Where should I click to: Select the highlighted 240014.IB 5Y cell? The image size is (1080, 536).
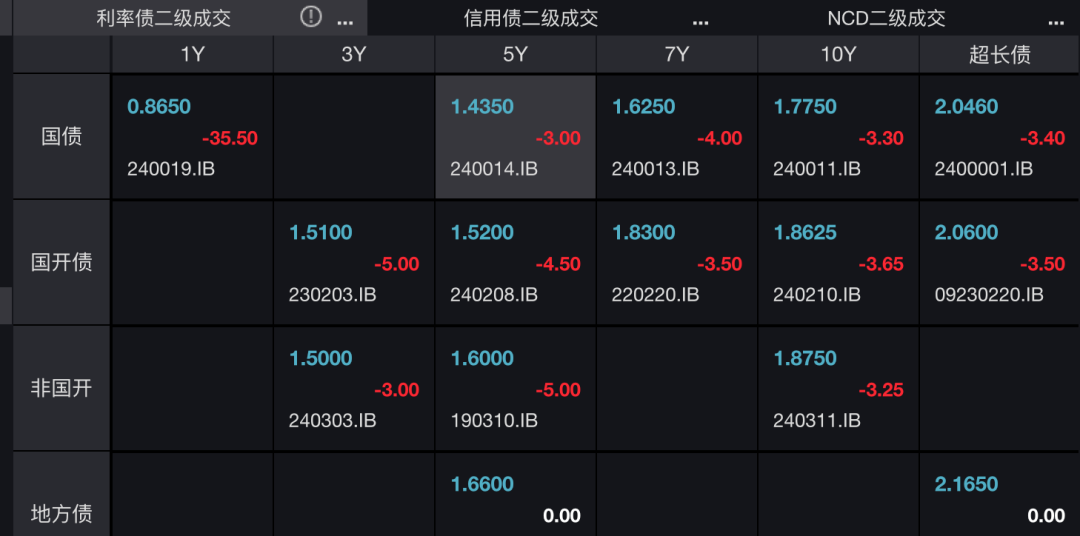point(515,138)
